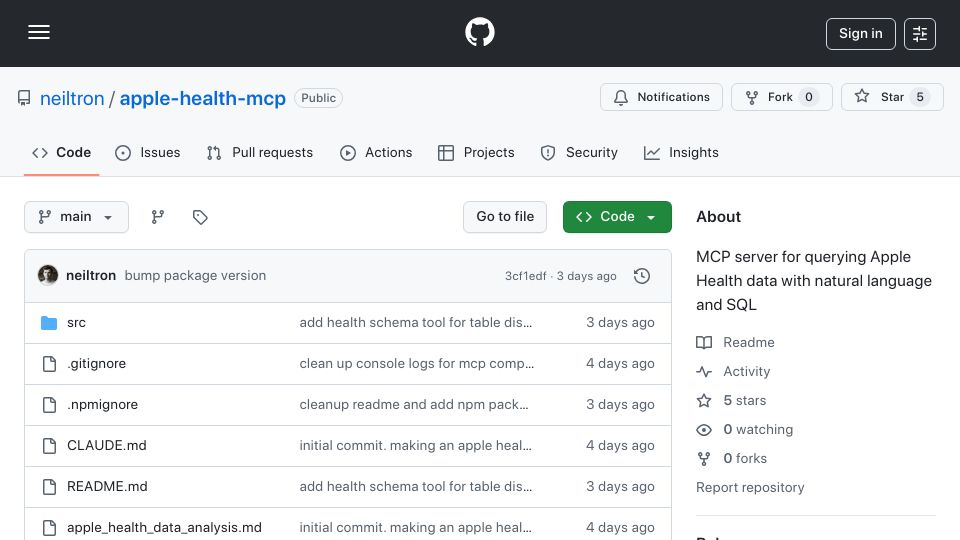Open the Pull requests tab
This screenshot has height=540, width=960.
tap(260, 152)
